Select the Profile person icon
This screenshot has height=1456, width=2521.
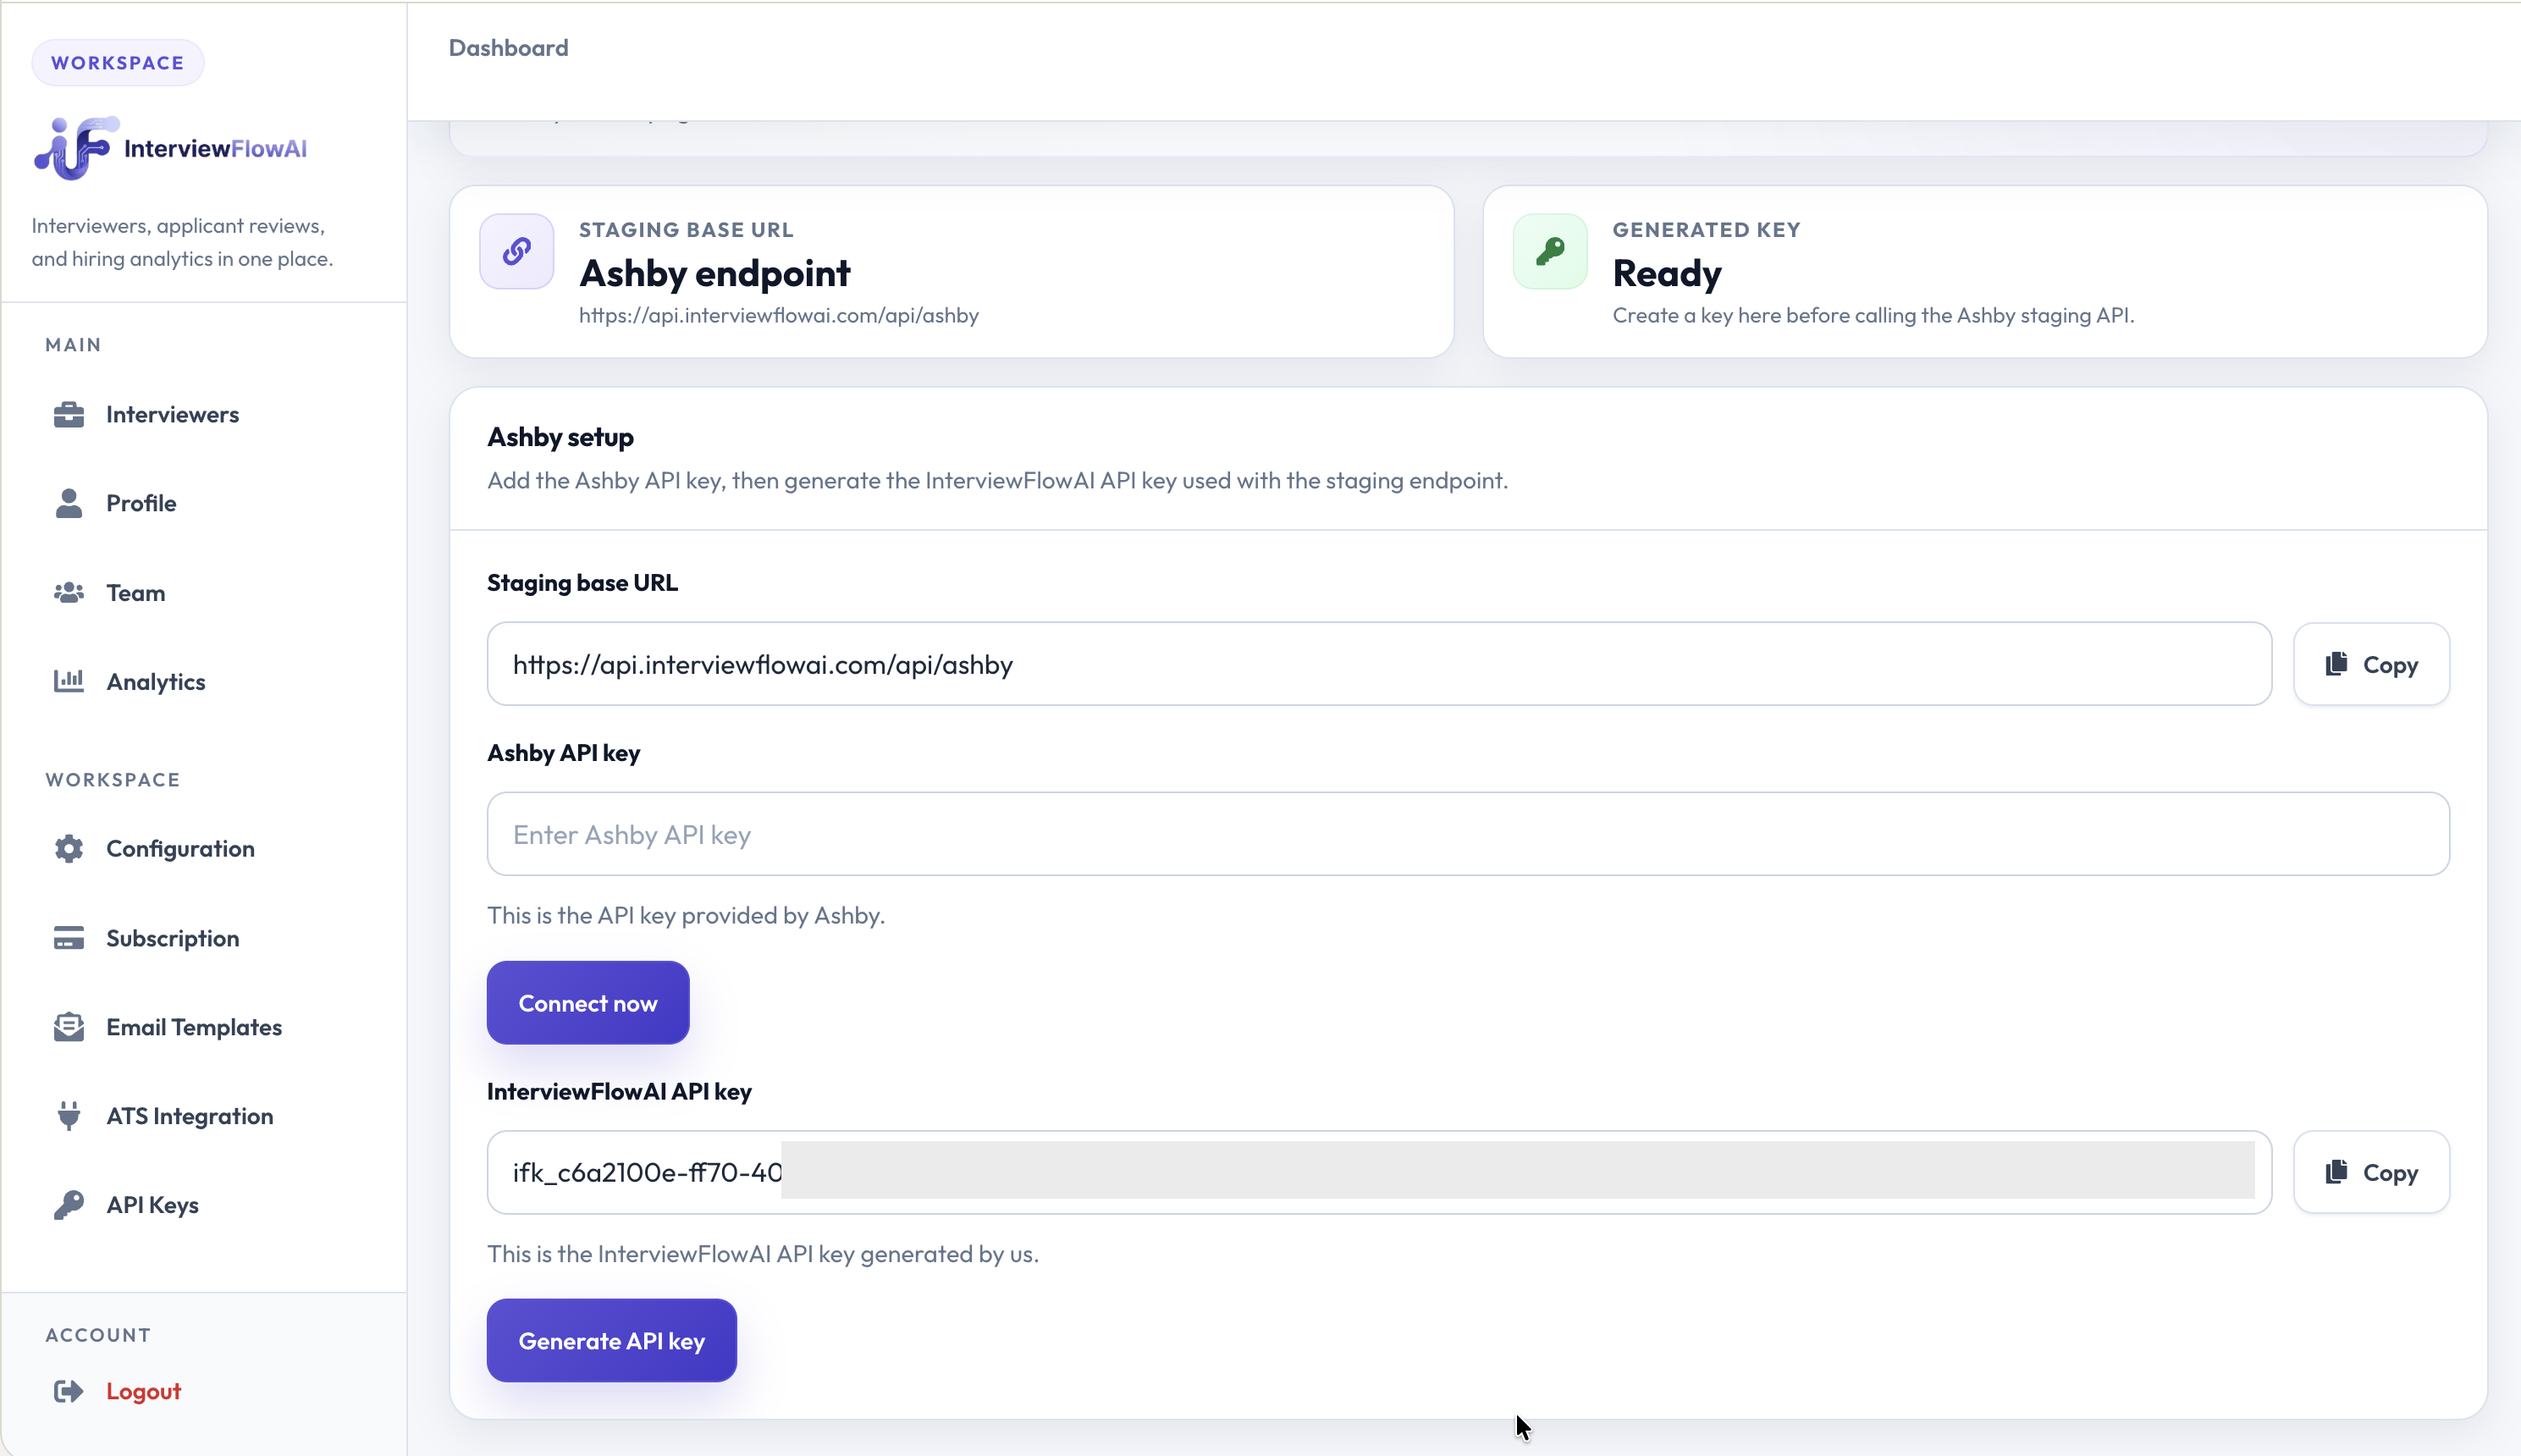tap(68, 503)
